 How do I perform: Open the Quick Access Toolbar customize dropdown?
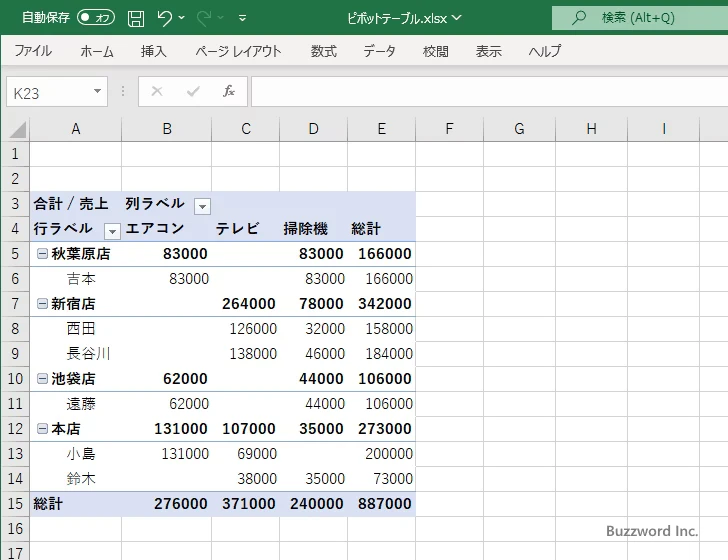pyautogui.click(x=242, y=19)
